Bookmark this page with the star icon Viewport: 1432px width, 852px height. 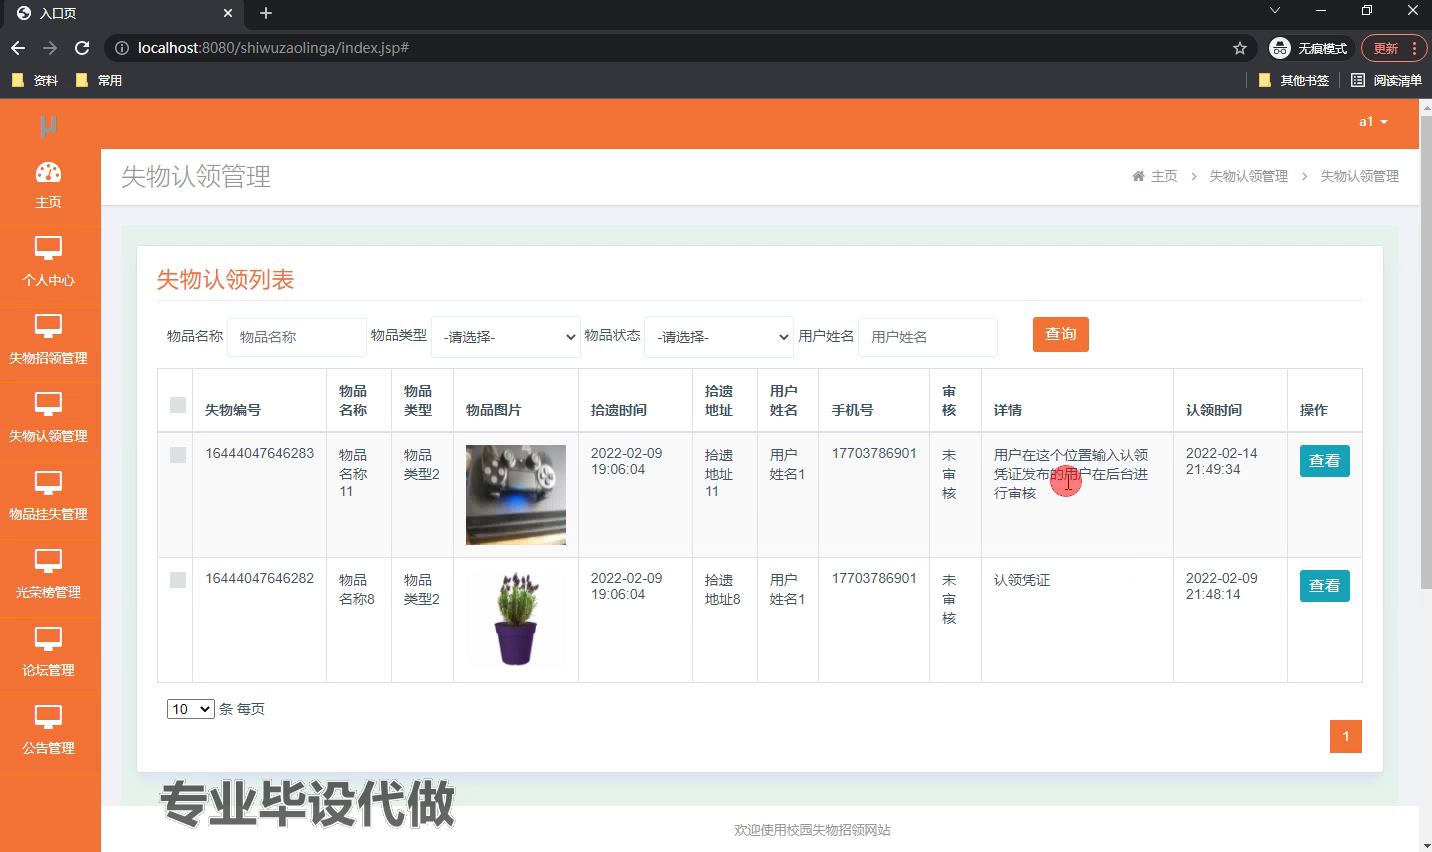pyautogui.click(x=1240, y=48)
